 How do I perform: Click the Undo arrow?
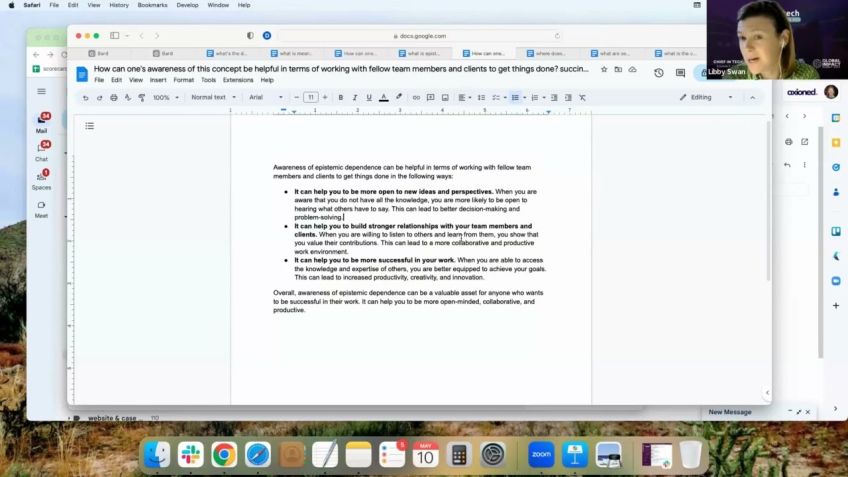coord(85,97)
